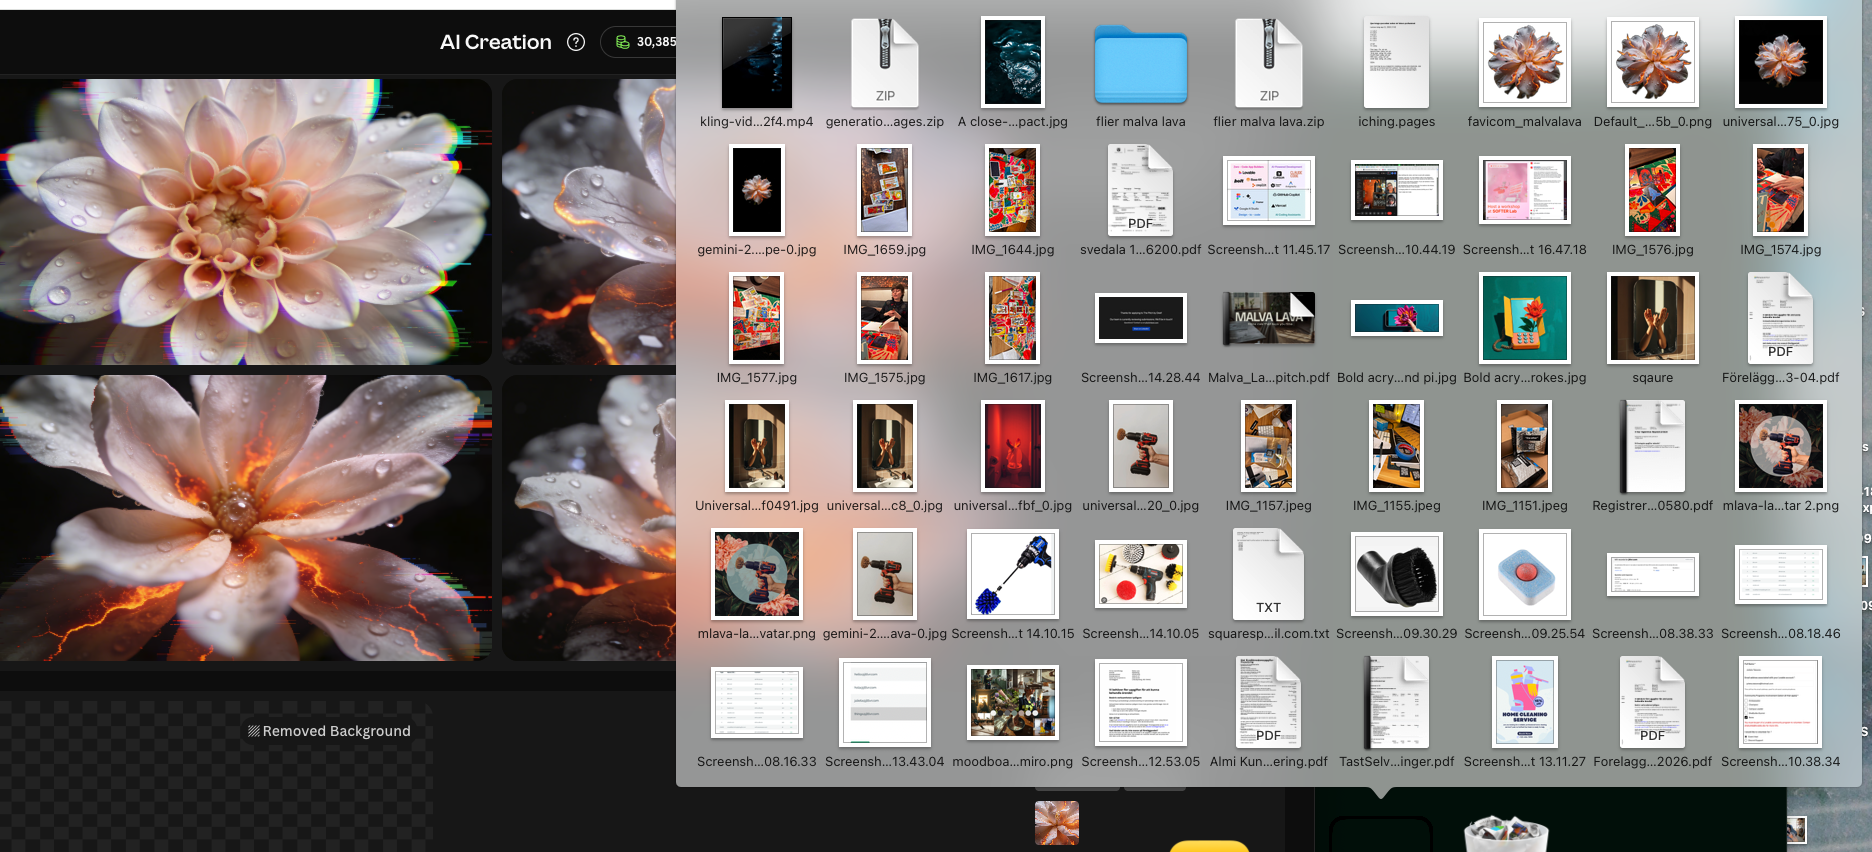Screen dimensions: 1872x852
Task: Open Screensh...13.43.04 file
Action: [x=885, y=702]
